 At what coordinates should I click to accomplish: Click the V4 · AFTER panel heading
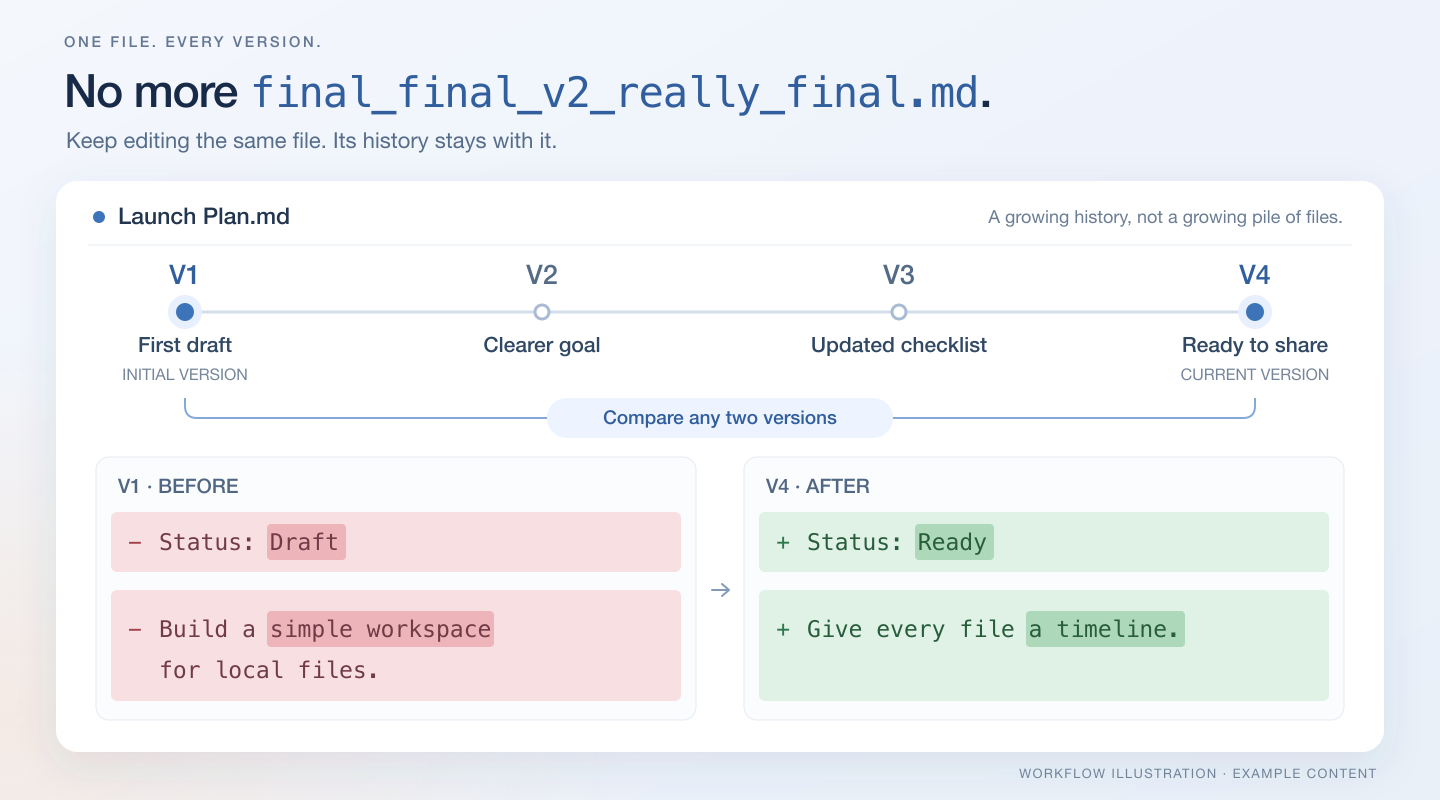coord(818,487)
